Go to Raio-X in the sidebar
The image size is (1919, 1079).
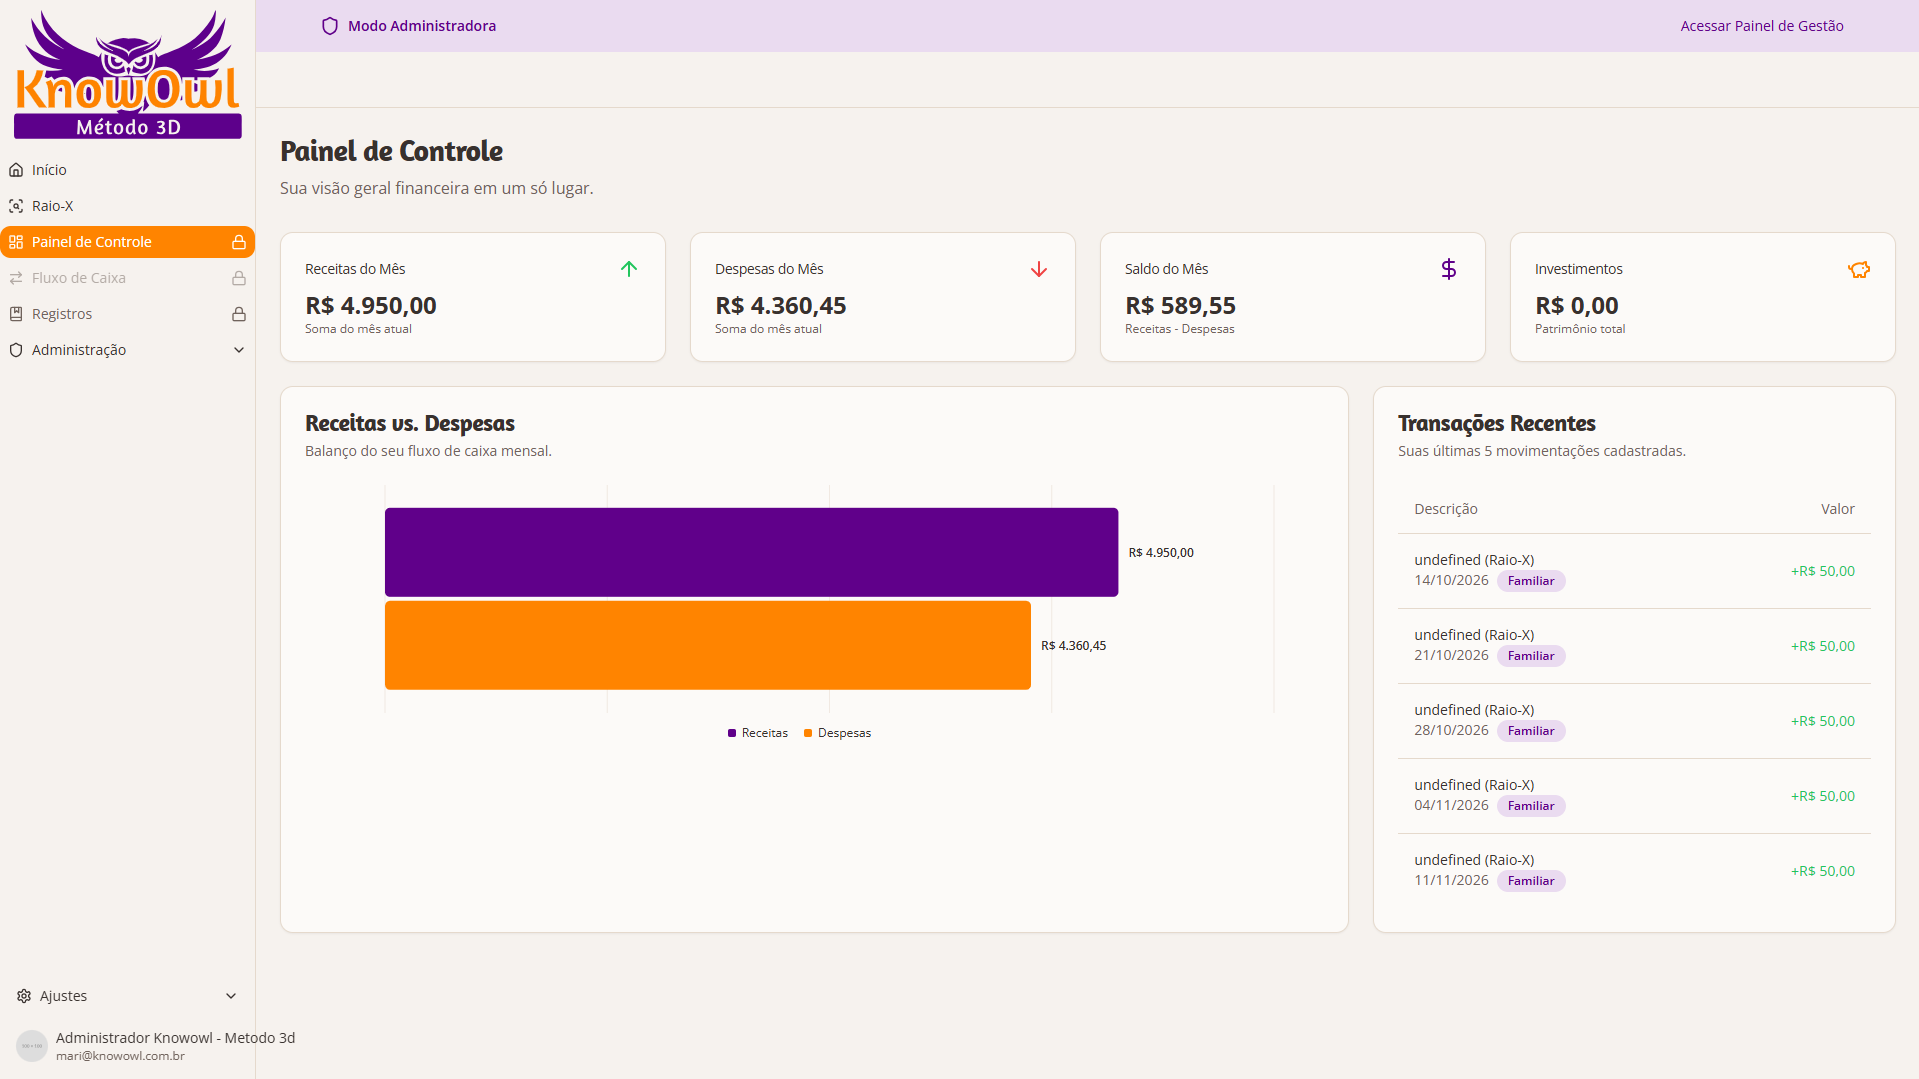(52, 206)
